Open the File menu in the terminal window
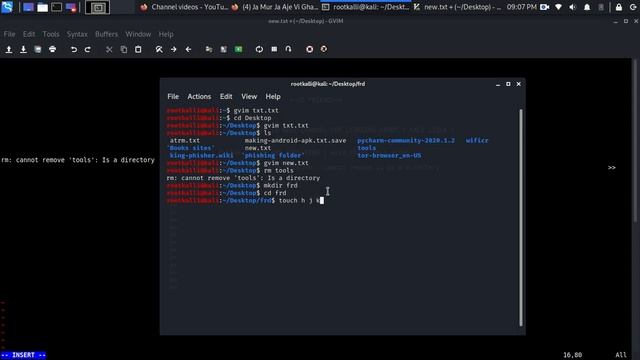This screenshot has height=360, width=640. tap(173, 97)
